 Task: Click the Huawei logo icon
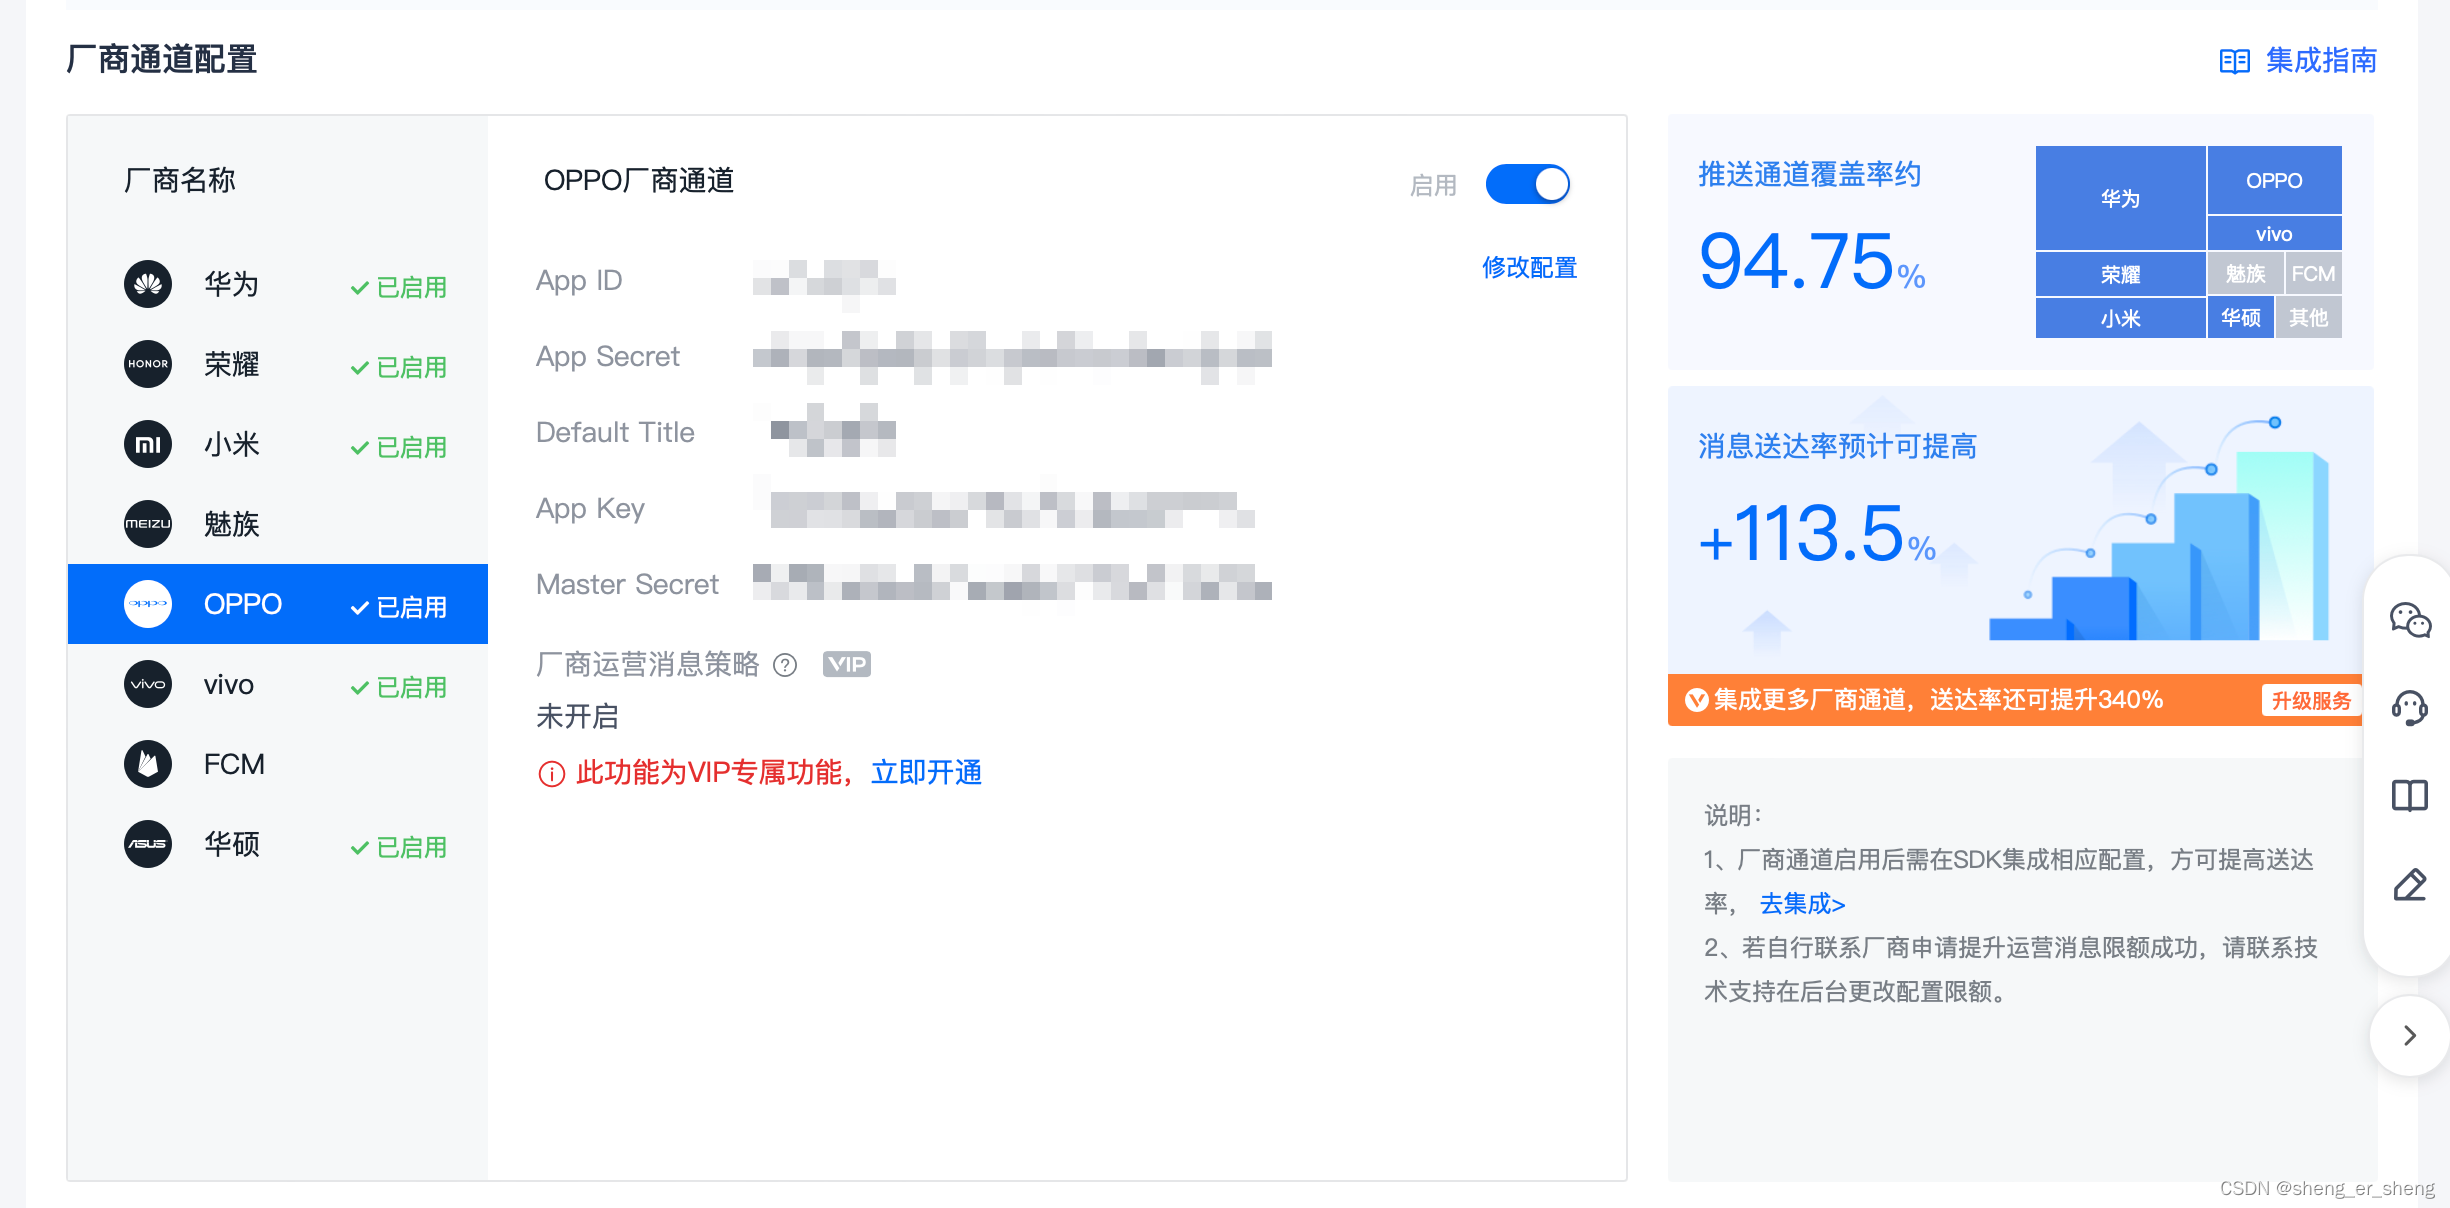(148, 284)
